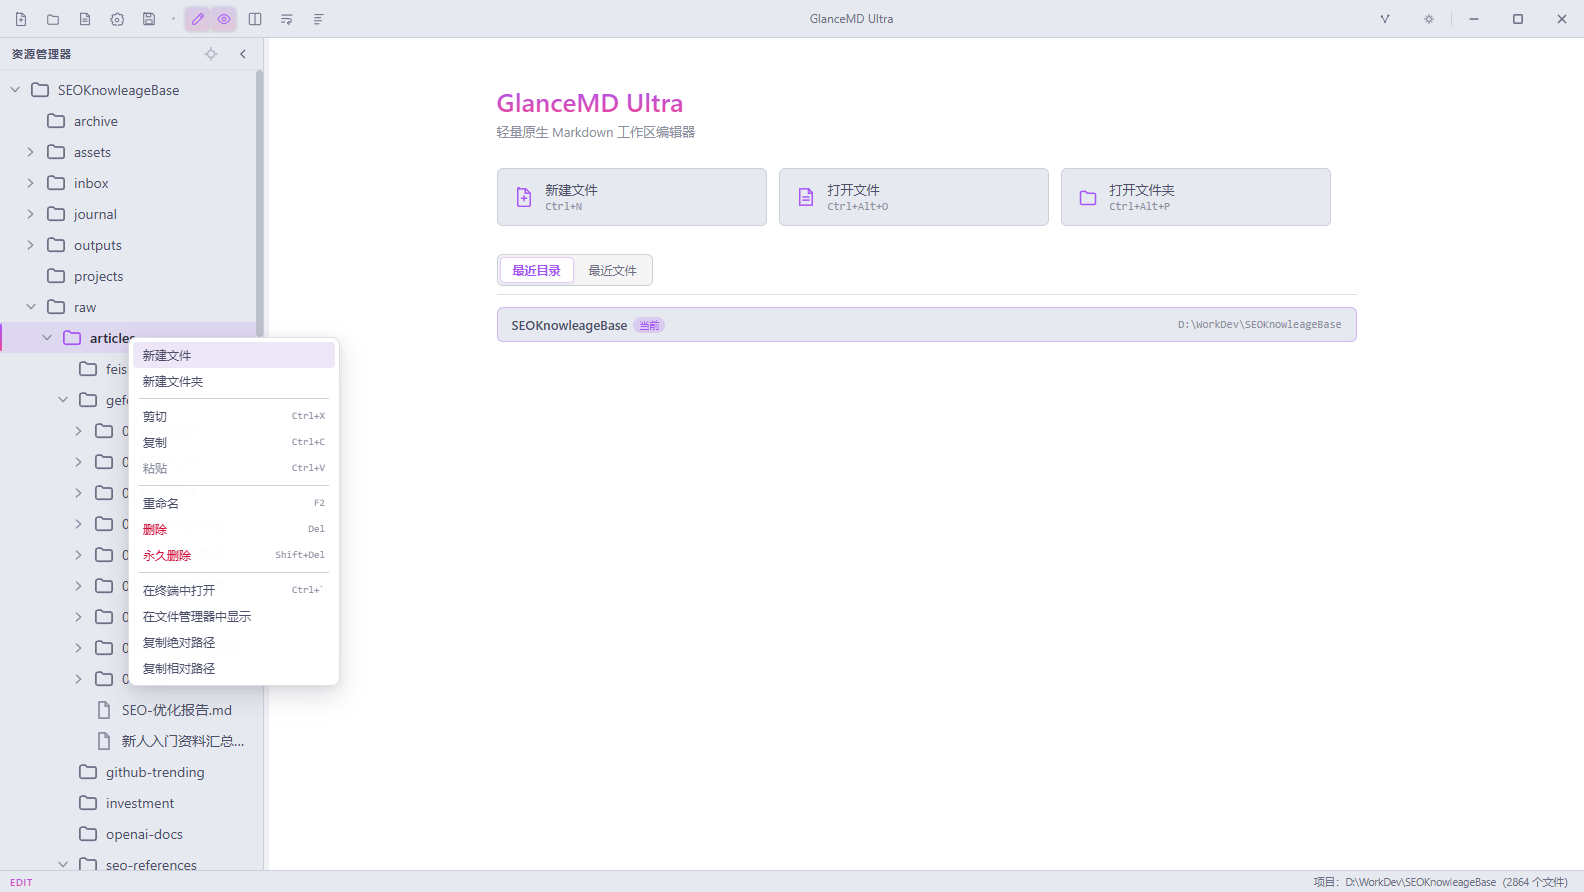
Task: Click the open document icon in the top toolbar
Action: click(x=85, y=19)
